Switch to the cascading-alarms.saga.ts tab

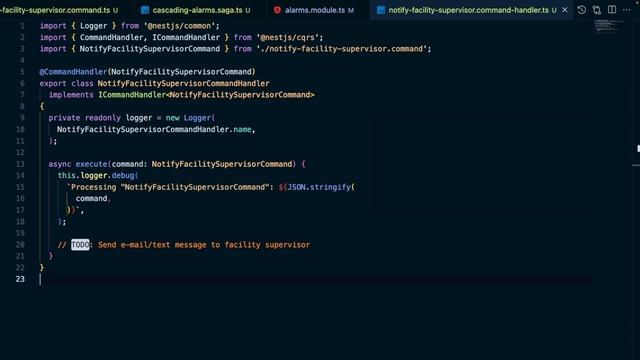tap(197, 10)
